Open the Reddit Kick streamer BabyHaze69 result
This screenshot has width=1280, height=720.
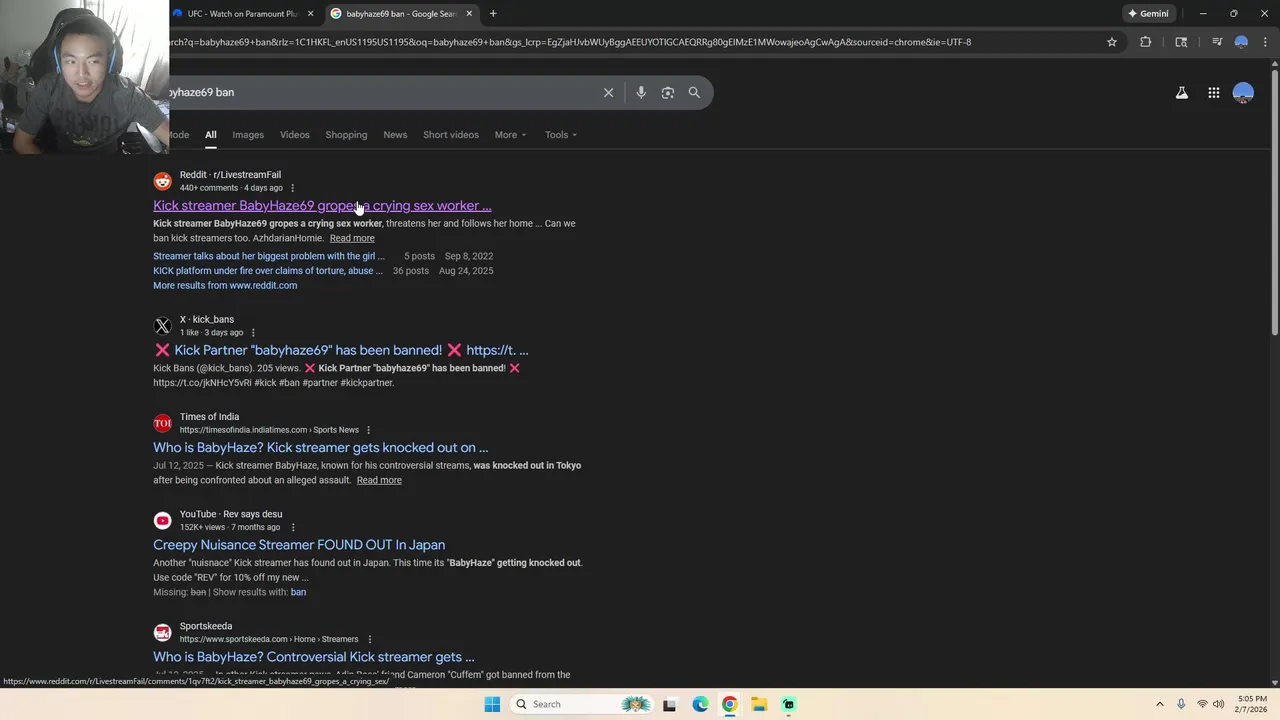pos(322,206)
